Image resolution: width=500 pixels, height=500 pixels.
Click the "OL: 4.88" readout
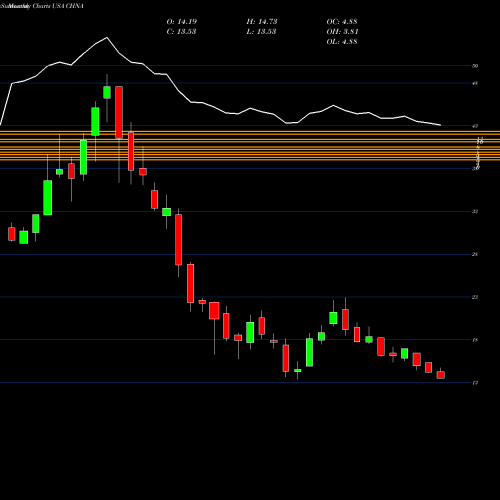tap(342, 42)
